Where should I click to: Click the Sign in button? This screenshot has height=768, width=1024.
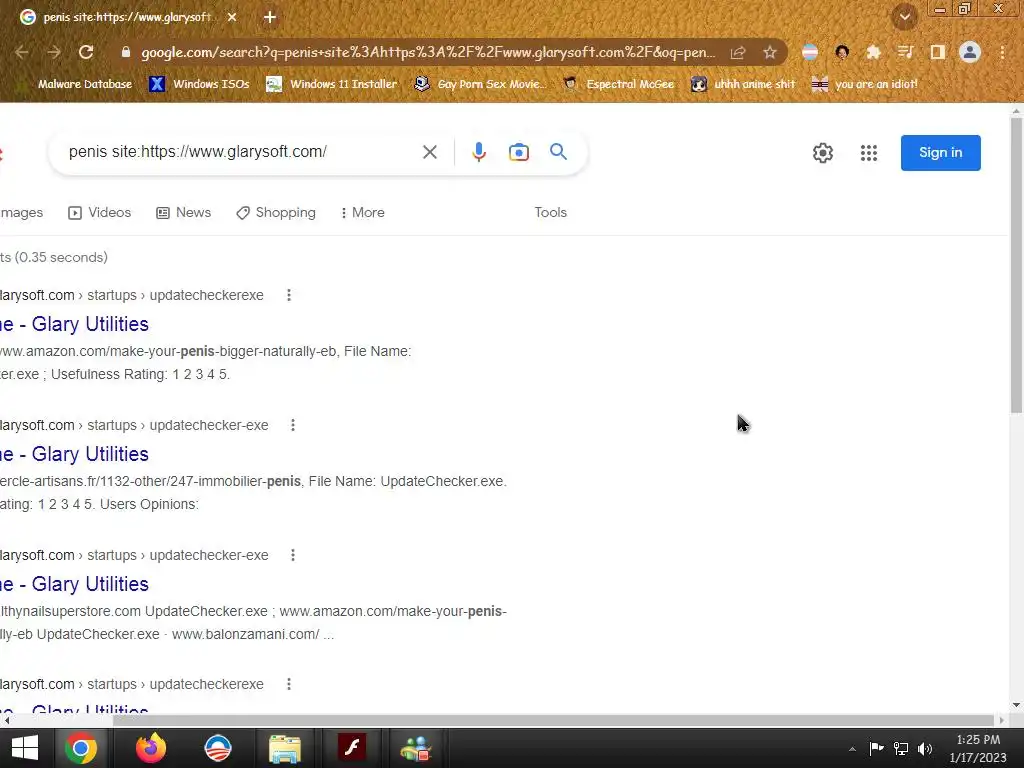[940, 153]
